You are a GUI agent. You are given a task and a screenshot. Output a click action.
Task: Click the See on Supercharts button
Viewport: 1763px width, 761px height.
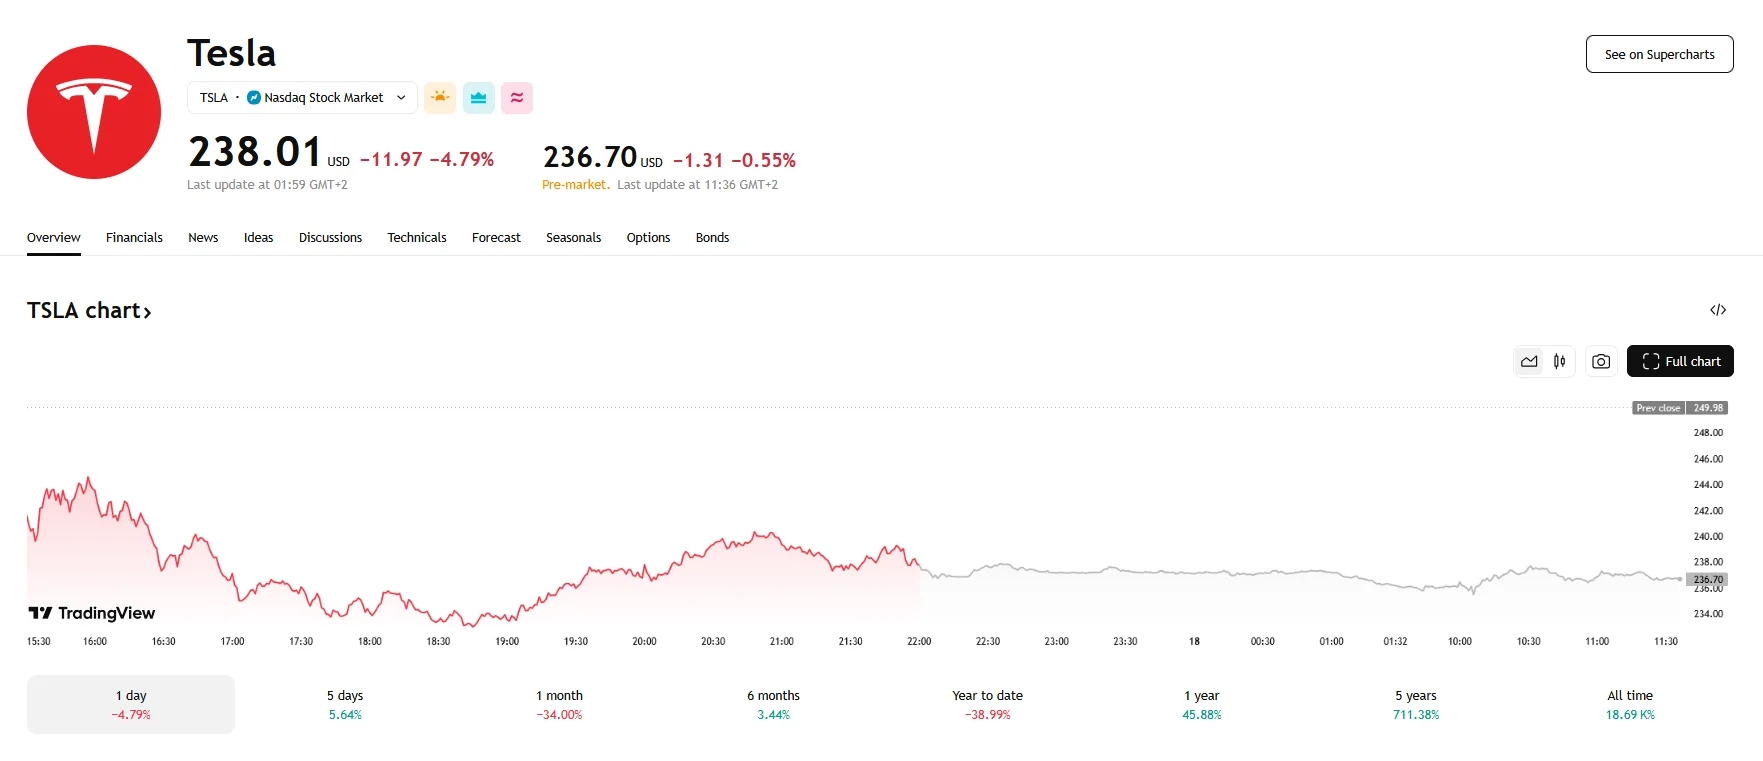coord(1659,55)
